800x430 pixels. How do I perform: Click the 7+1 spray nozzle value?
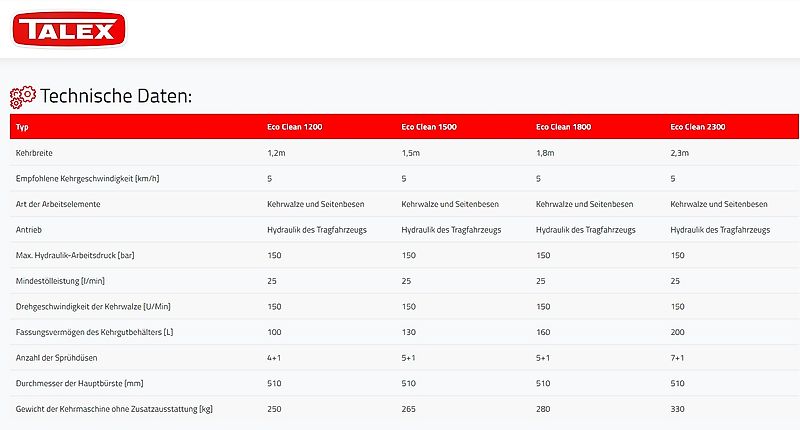click(677, 358)
